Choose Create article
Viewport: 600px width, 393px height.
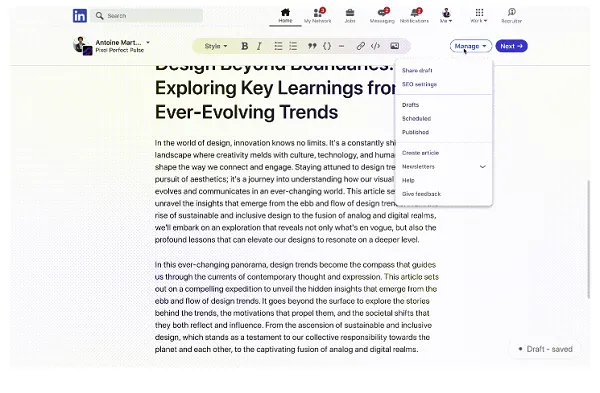(x=420, y=153)
